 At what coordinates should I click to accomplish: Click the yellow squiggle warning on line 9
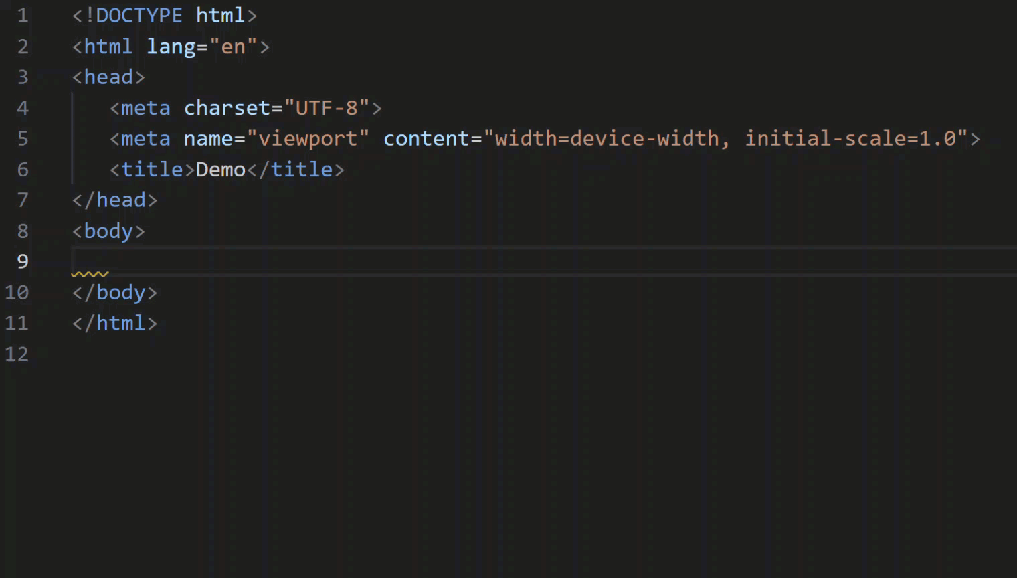(x=90, y=274)
